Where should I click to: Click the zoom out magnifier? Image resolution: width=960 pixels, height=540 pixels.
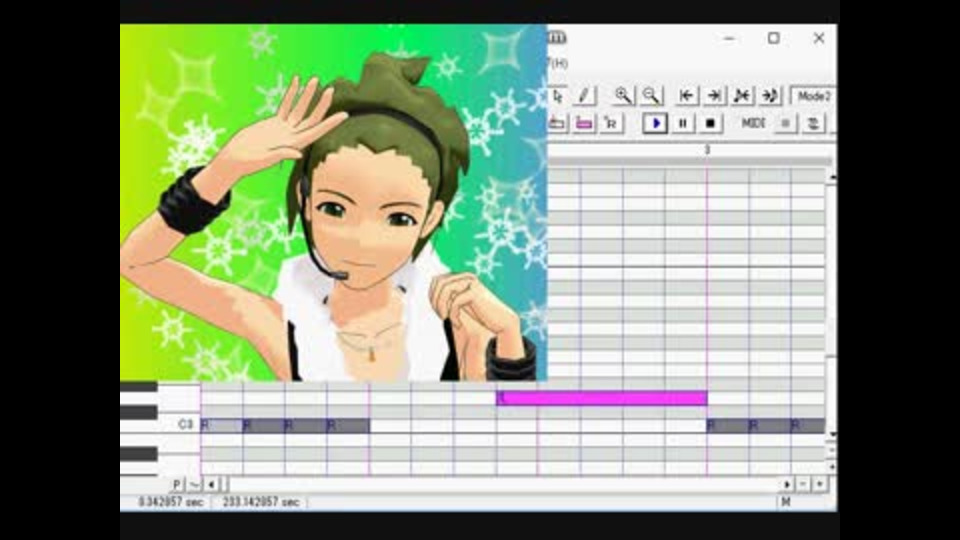[x=651, y=96]
